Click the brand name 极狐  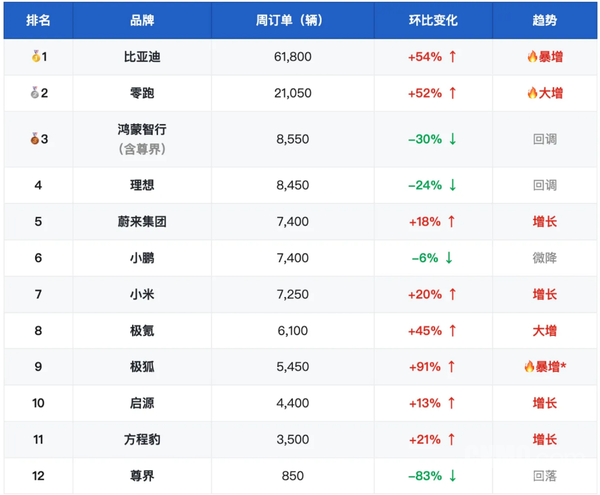[142, 366]
